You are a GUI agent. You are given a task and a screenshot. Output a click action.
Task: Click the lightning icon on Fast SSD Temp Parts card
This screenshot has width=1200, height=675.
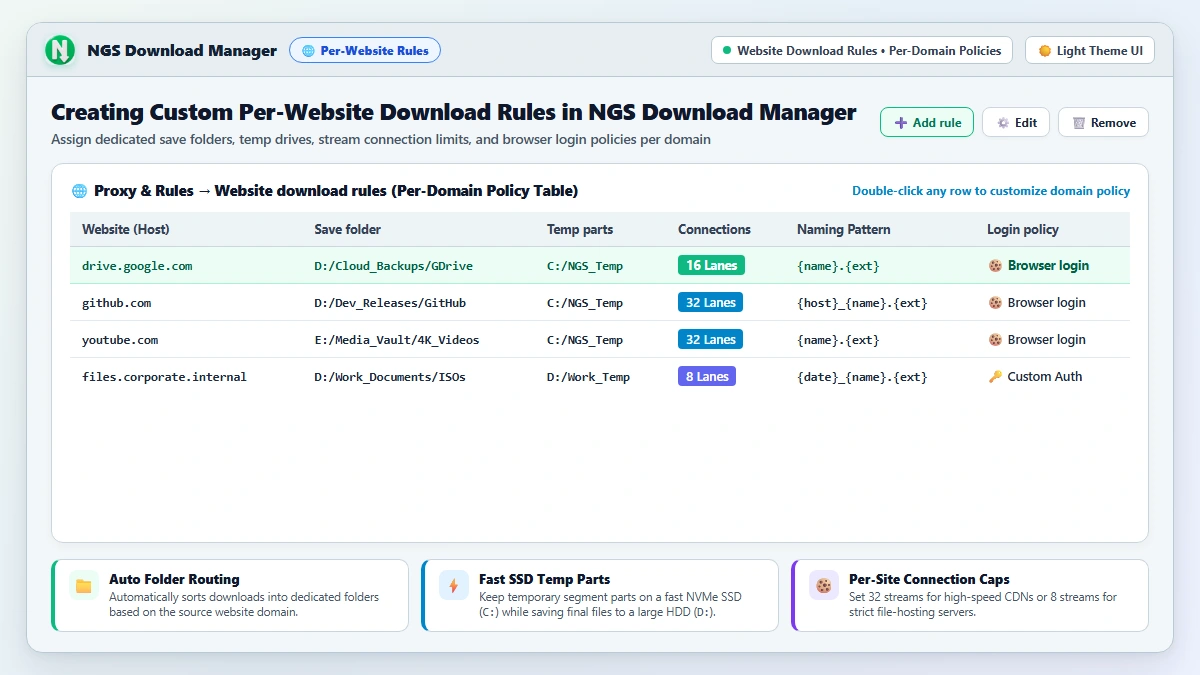click(453, 586)
